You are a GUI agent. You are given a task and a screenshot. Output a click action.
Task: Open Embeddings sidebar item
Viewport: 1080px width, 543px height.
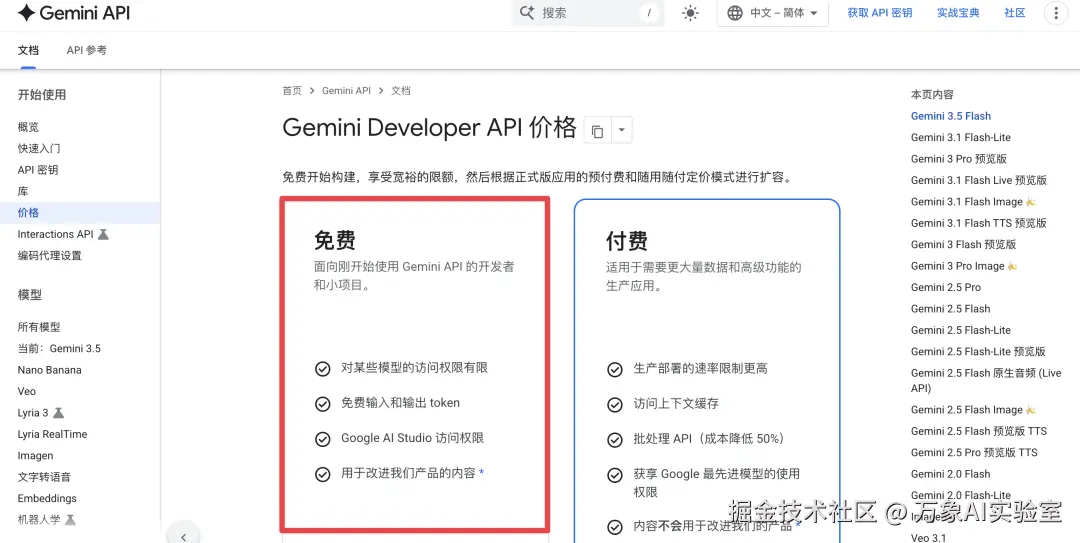pyautogui.click(x=47, y=498)
